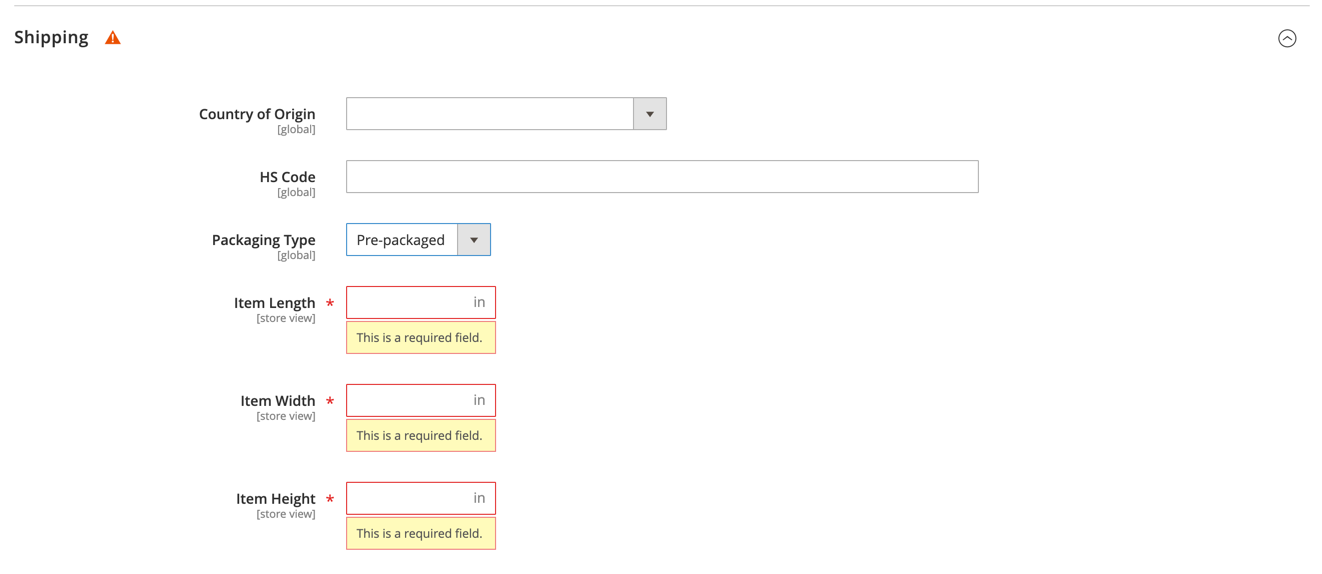Viewport: 1322px width, 574px height.
Task: Click the red asterisk next to Item Length
Action: (x=330, y=303)
